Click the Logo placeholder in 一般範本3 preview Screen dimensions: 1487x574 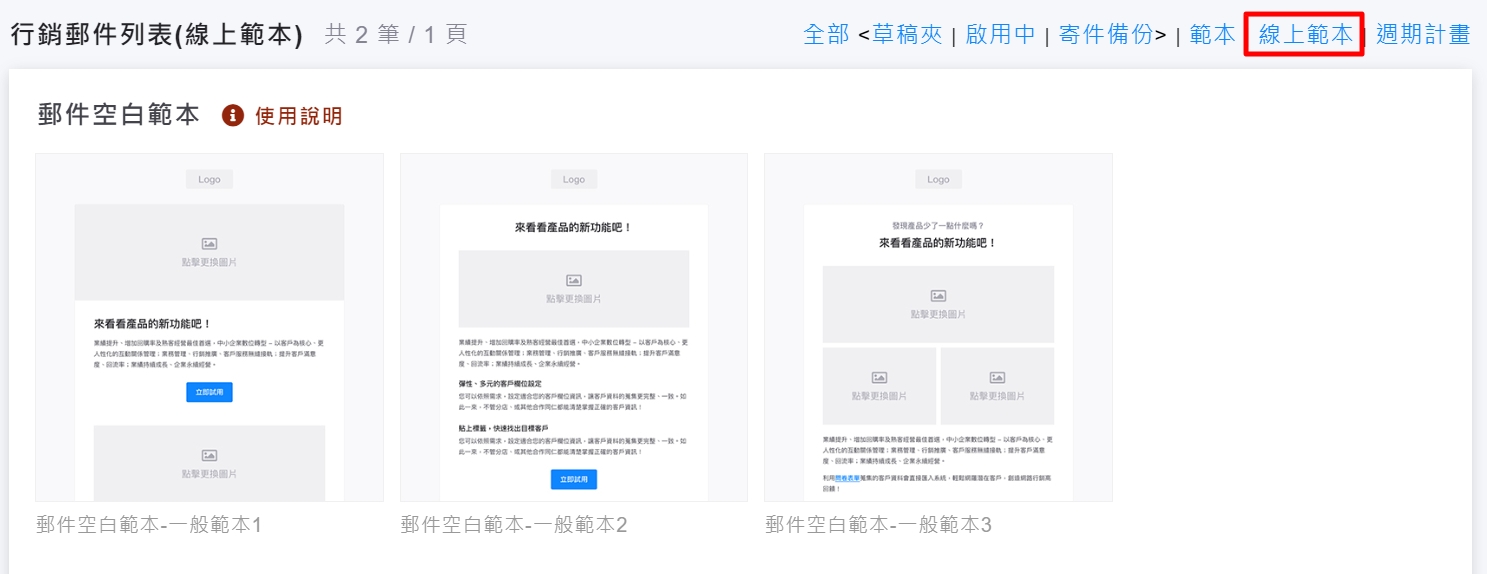pos(938,180)
